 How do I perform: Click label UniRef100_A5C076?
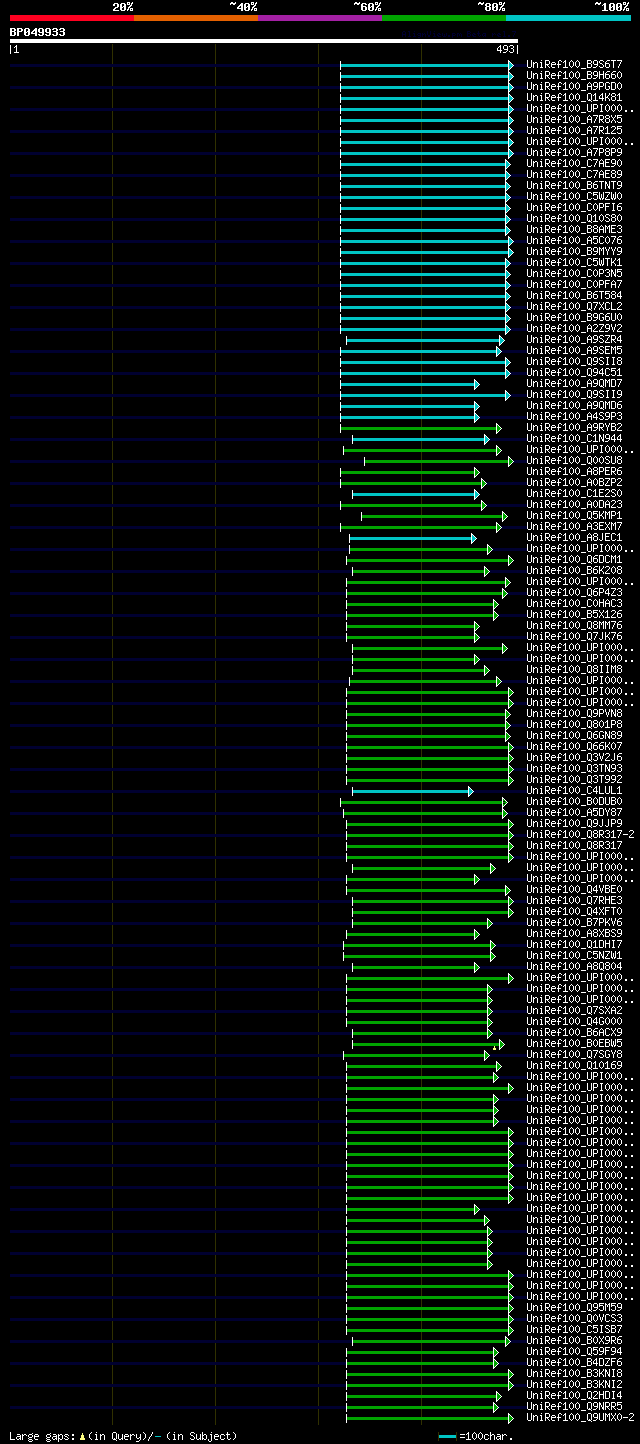click(574, 240)
